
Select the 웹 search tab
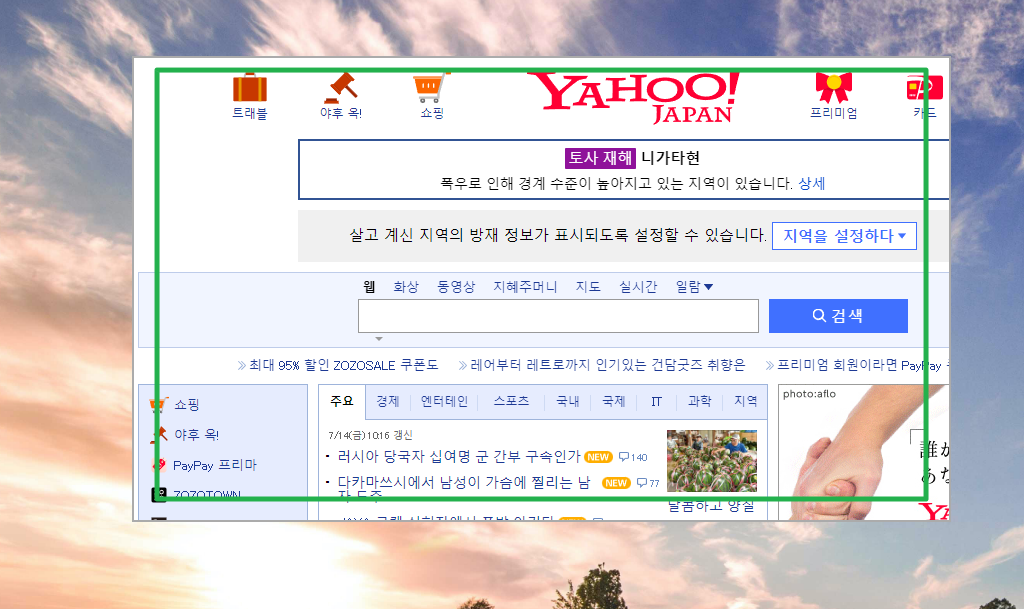pyautogui.click(x=369, y=287)
